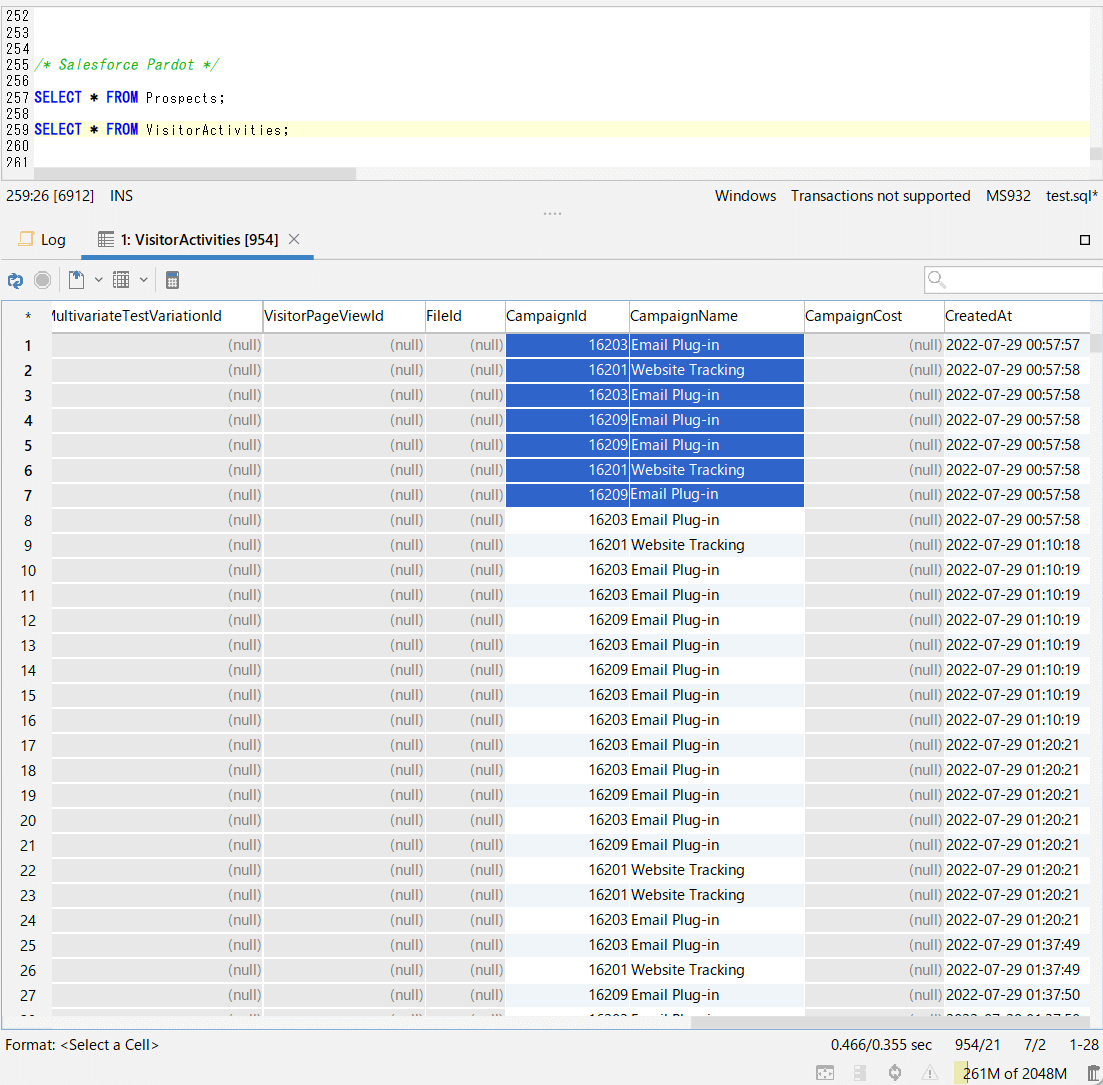Close the VisitorActivities results tab

click(x=294, y=240)
